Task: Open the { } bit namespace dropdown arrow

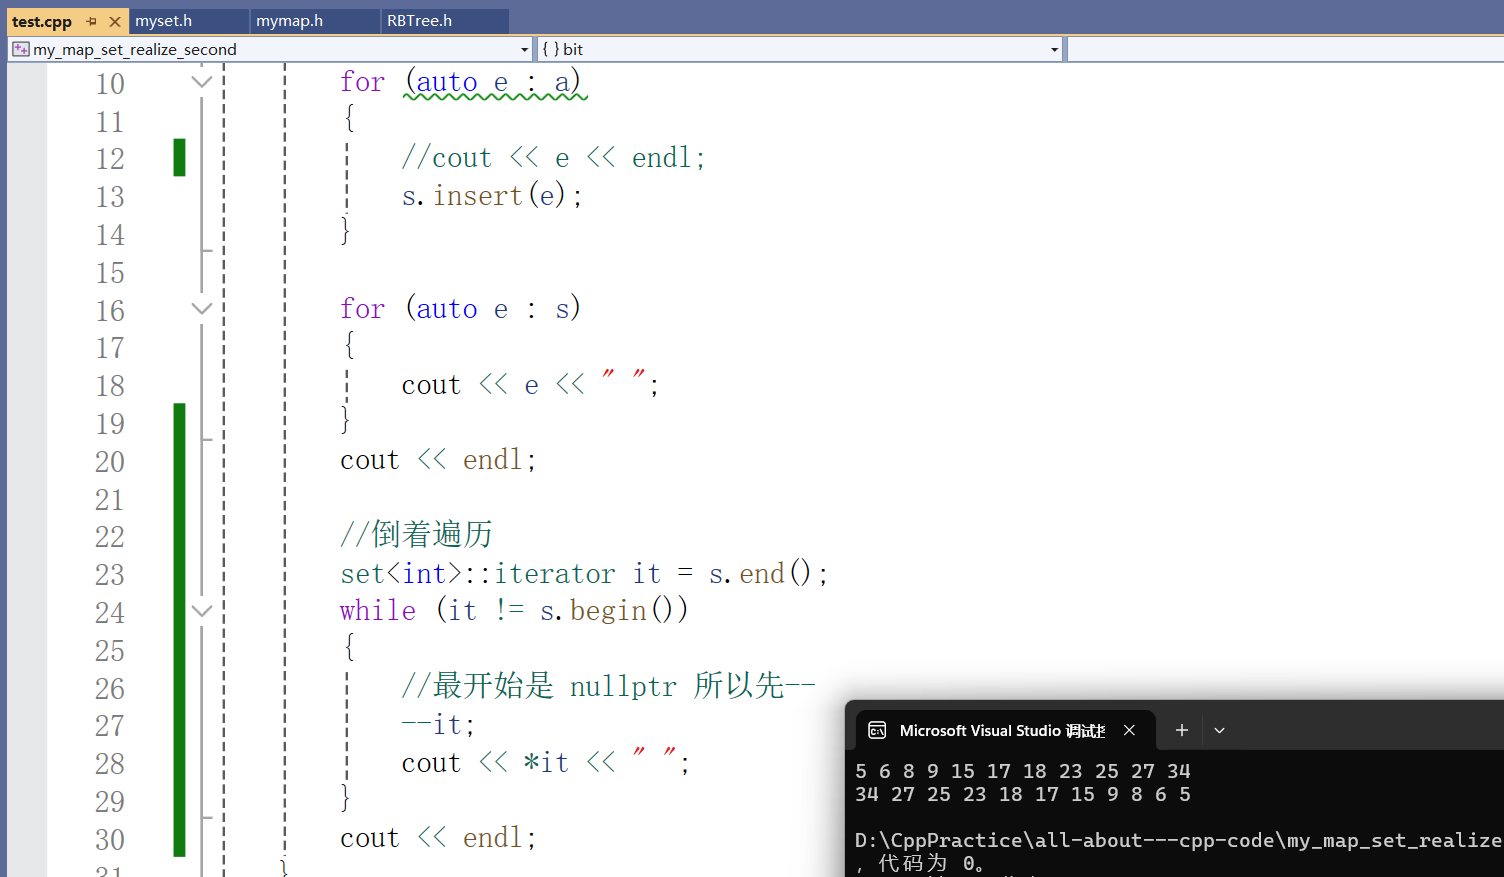Action: (1054, 49)
